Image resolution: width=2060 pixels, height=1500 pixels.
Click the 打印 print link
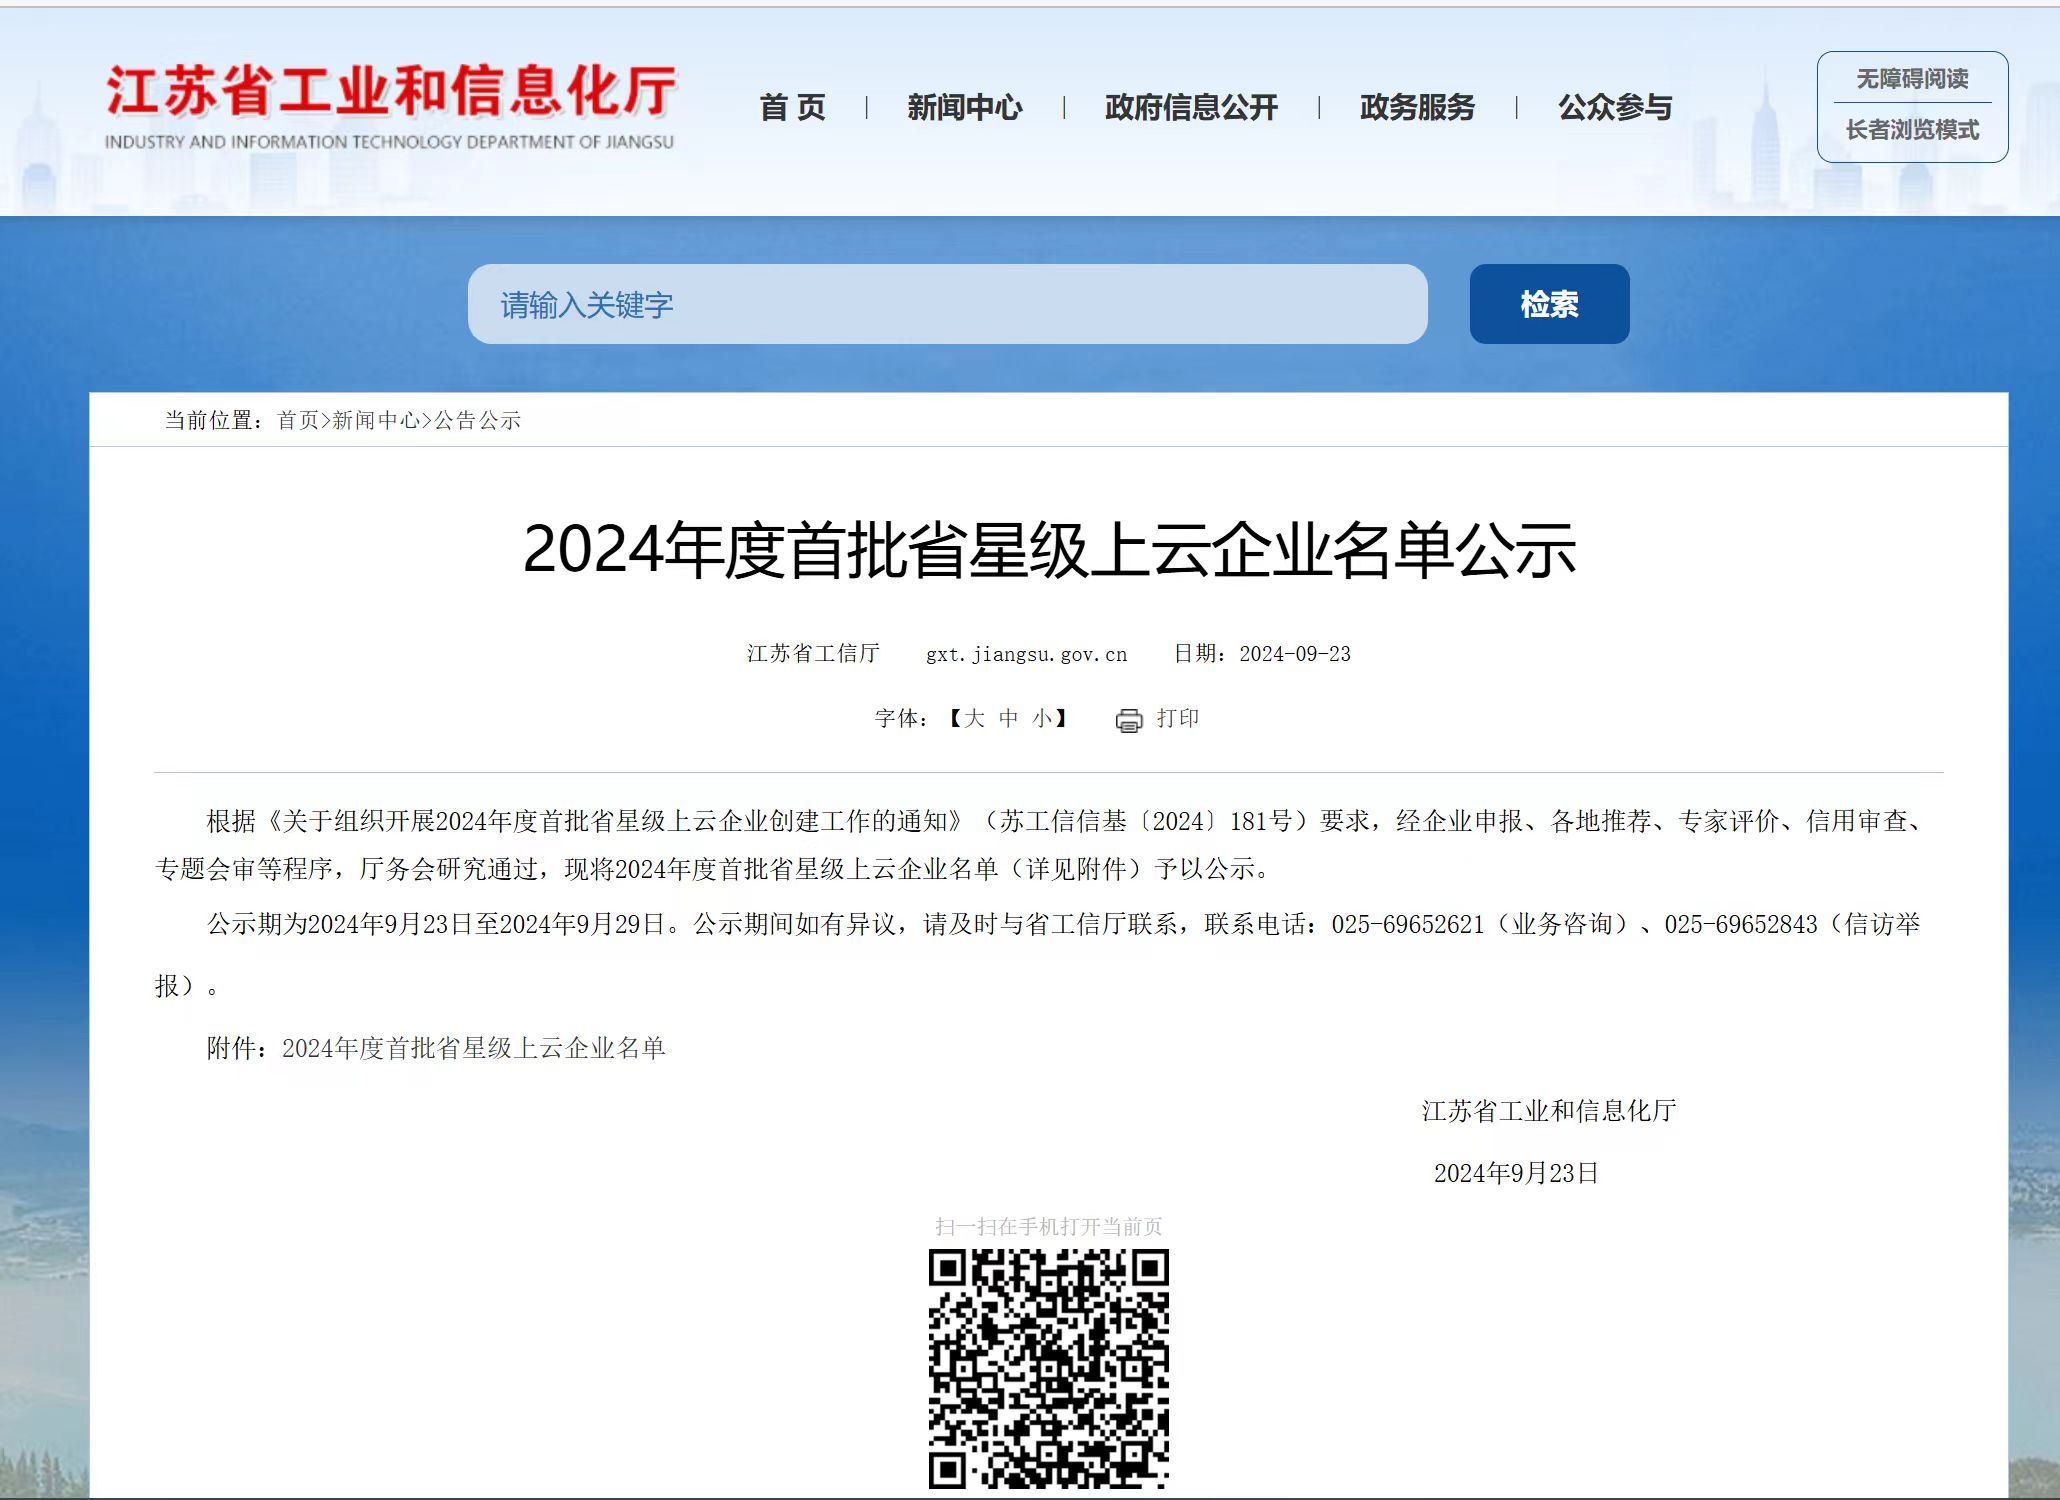[x=1178, y=718]
